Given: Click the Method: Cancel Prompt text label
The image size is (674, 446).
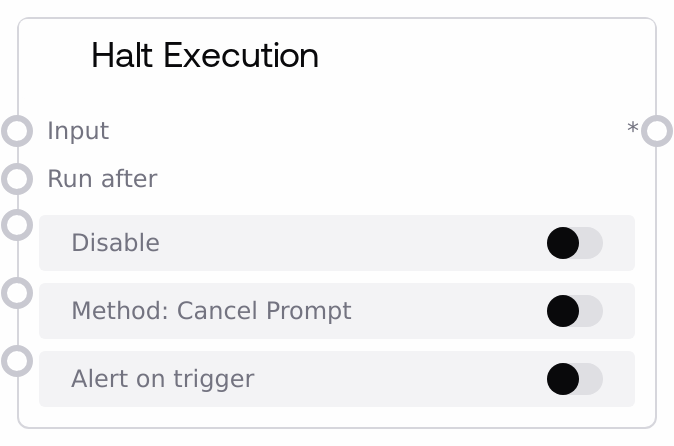Looking at the screenshot, I should [211, 311].
